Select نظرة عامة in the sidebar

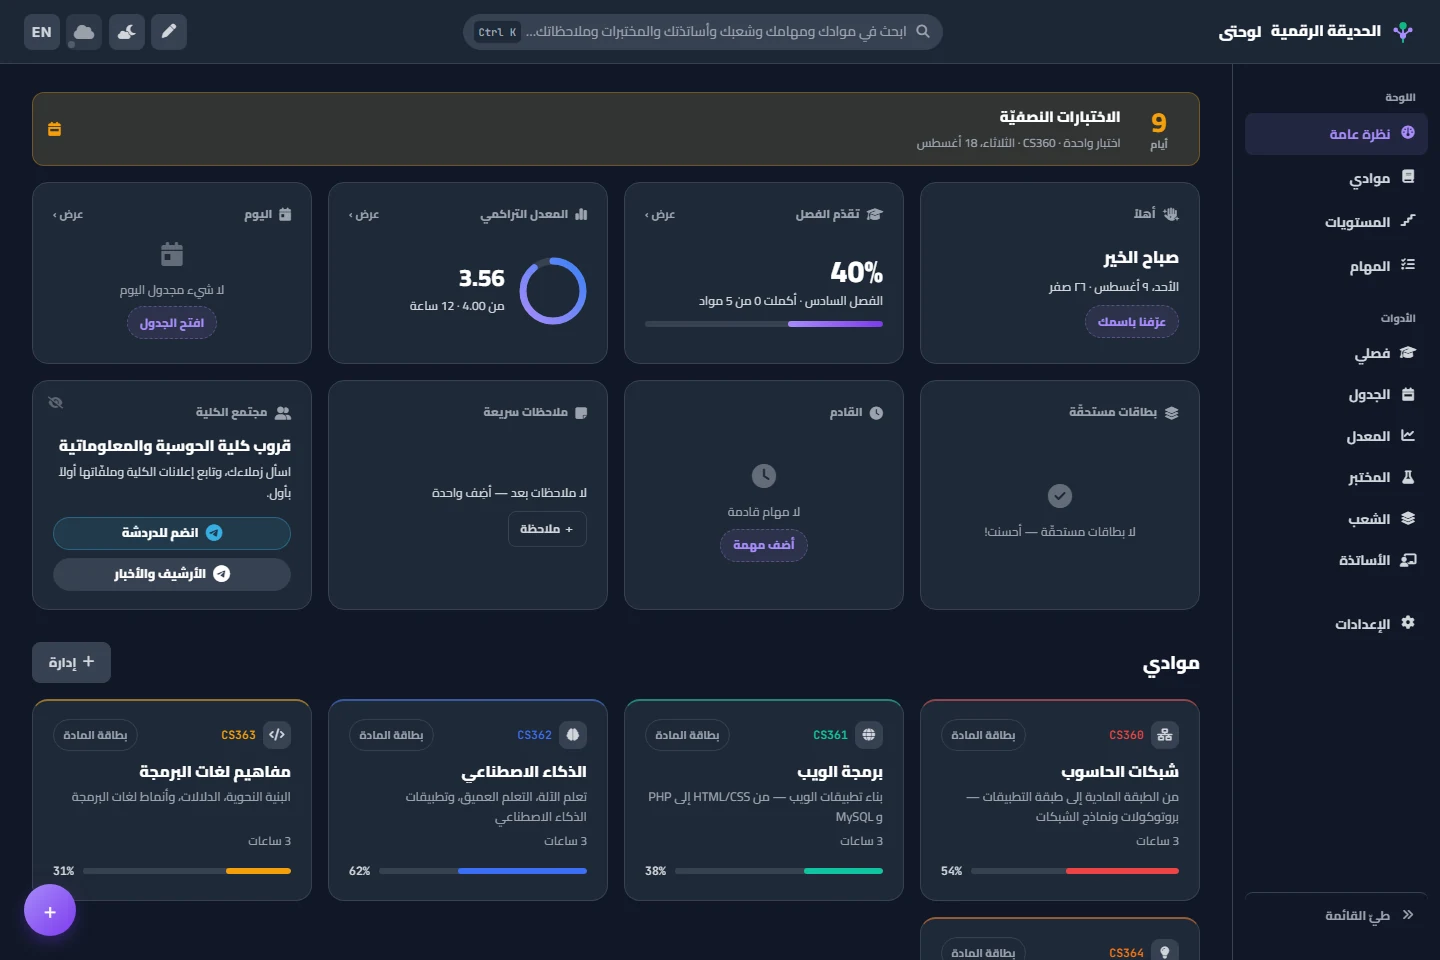(1336, 134)
